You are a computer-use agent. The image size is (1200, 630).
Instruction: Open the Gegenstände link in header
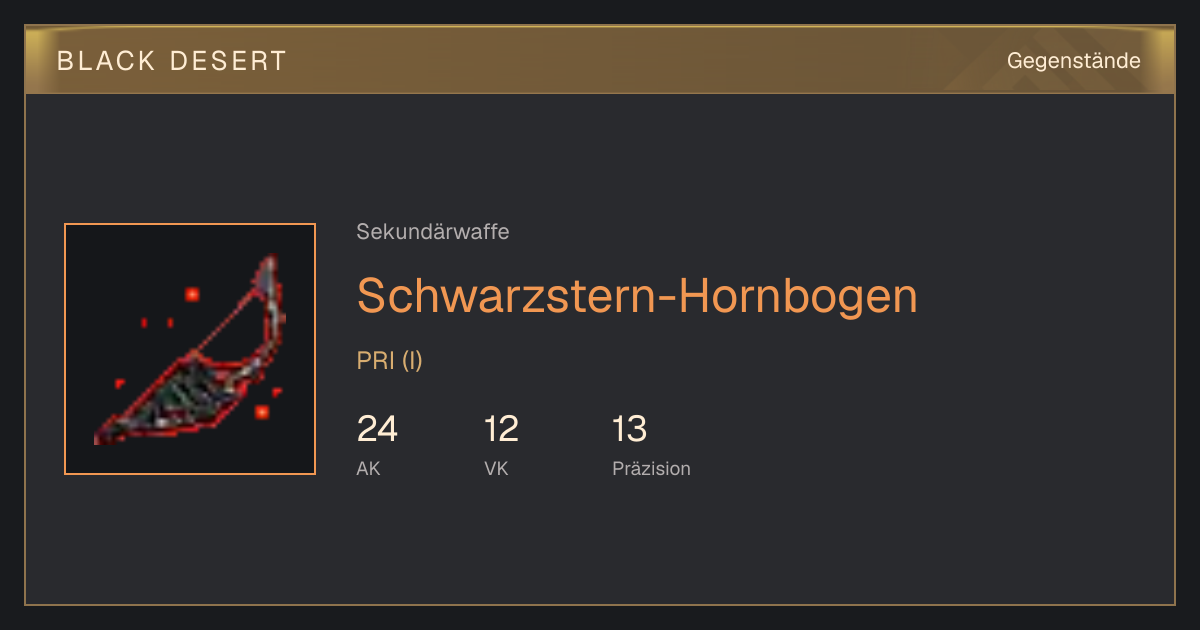[1073, 60]
